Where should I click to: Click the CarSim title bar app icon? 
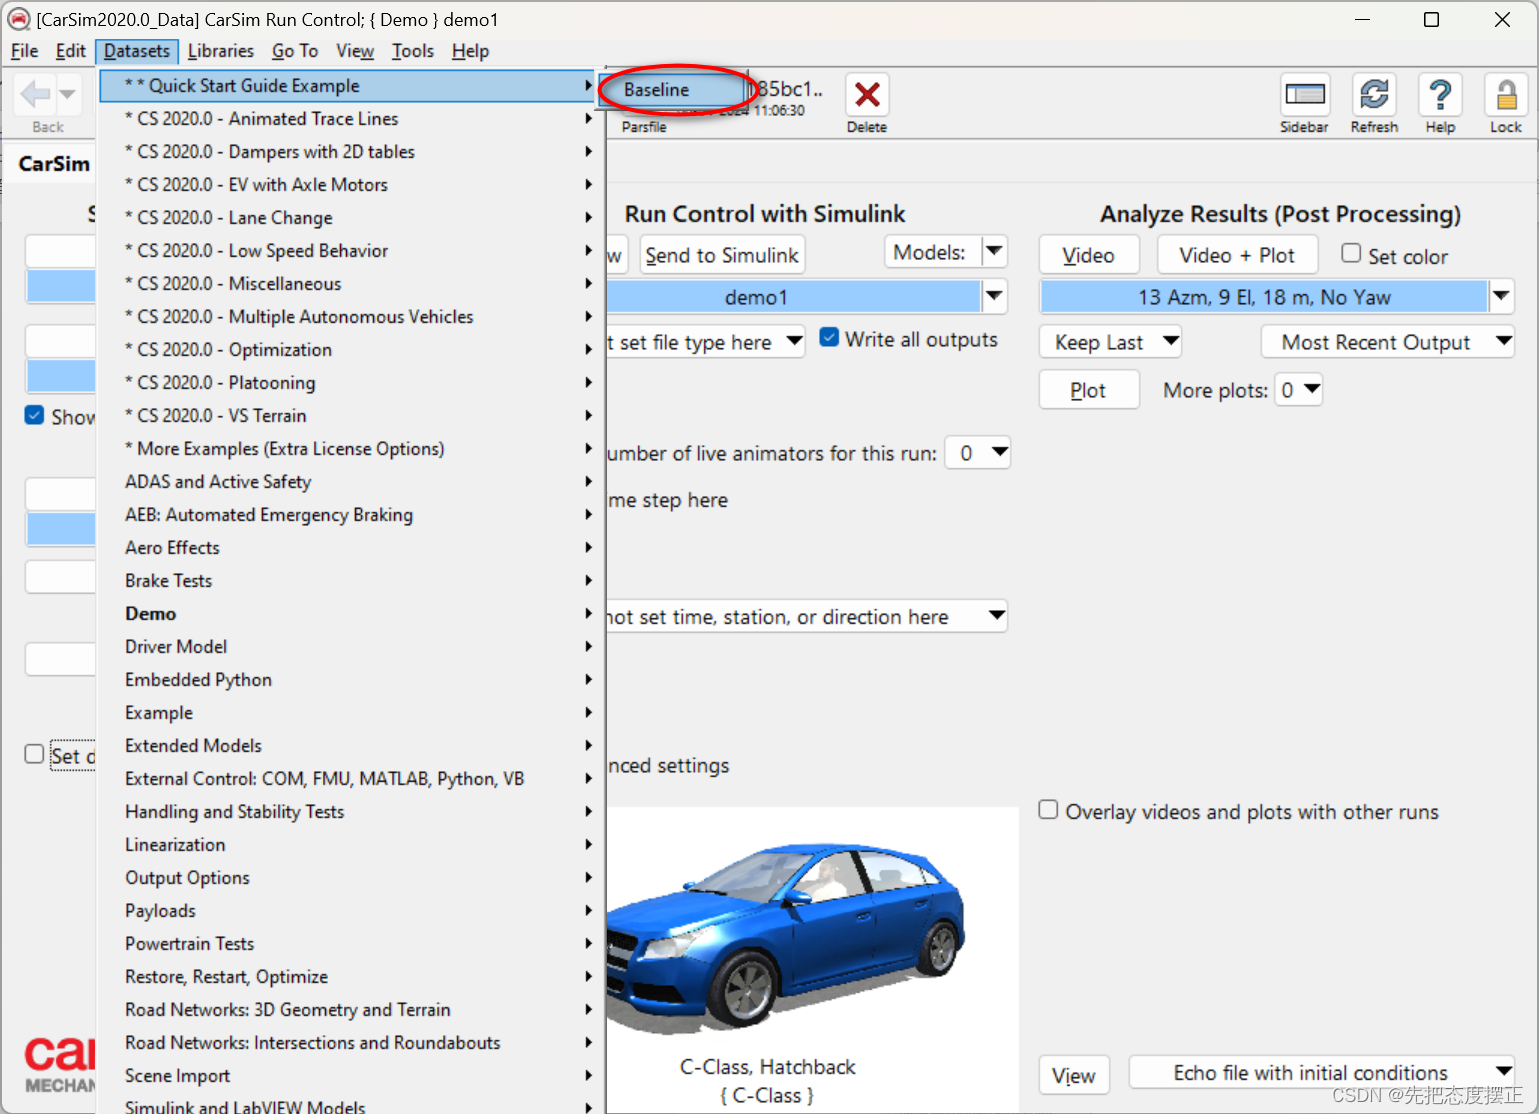tap(19, 19)
